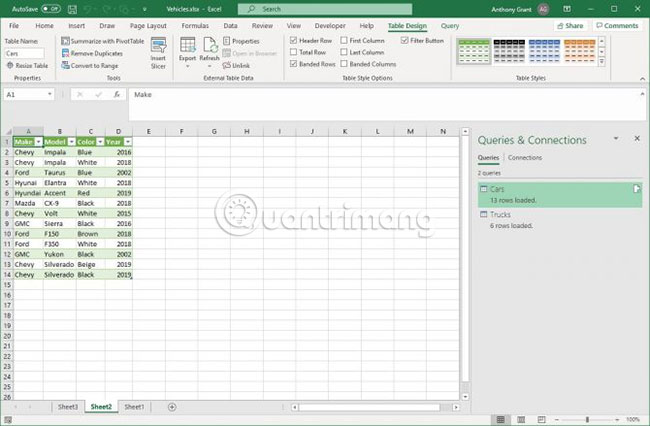Click the Search box in title bar
Viewport: 650px width, 426px height.
click(325, 9)
